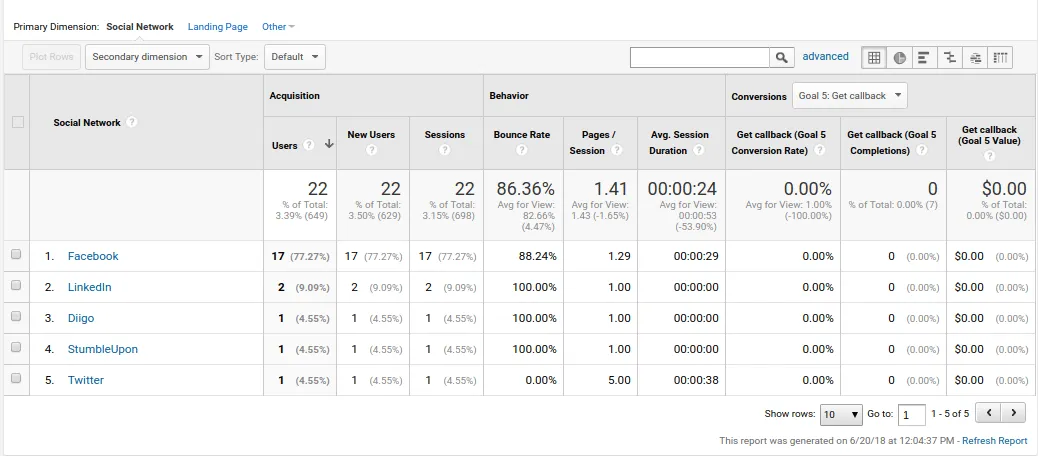Viewport: 1038px width, 456px height.
Task: Check the Twitter row checkbox
Action: click(17, 378)
